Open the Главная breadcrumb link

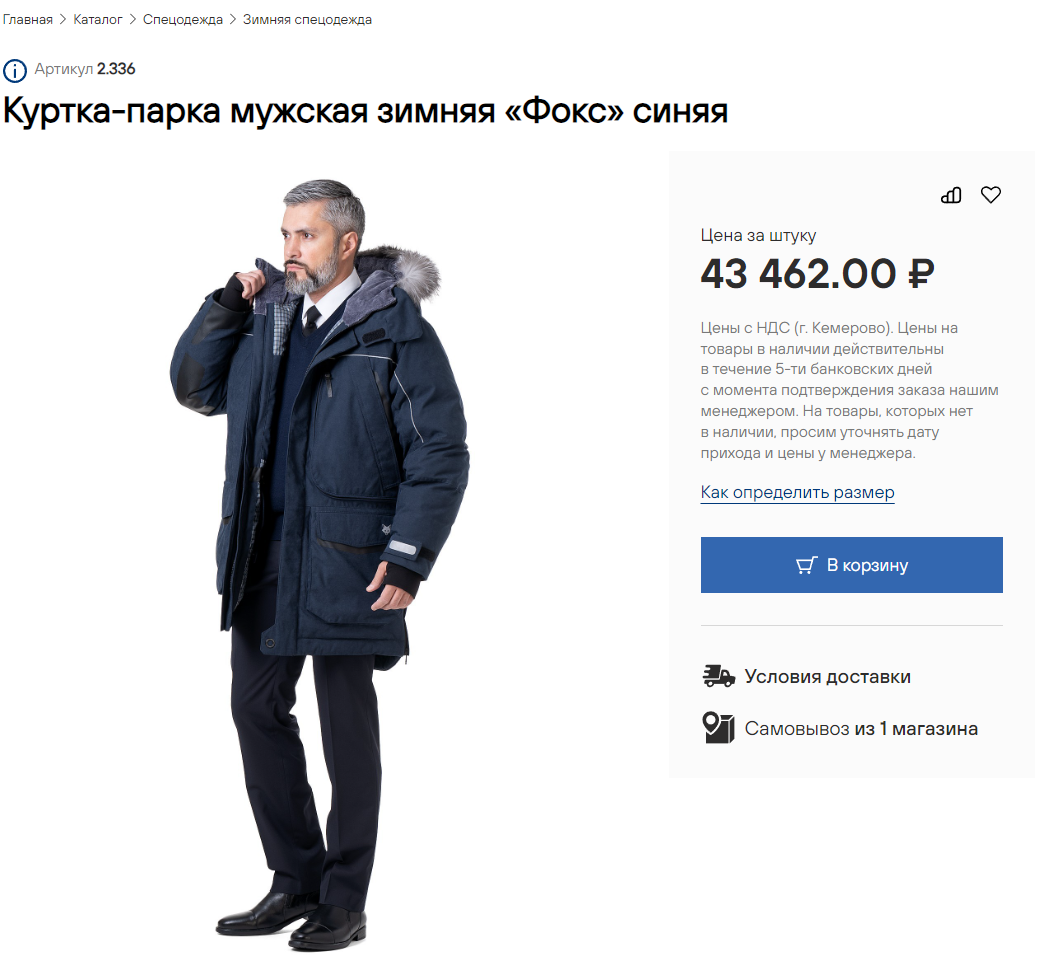pos(27,19)
